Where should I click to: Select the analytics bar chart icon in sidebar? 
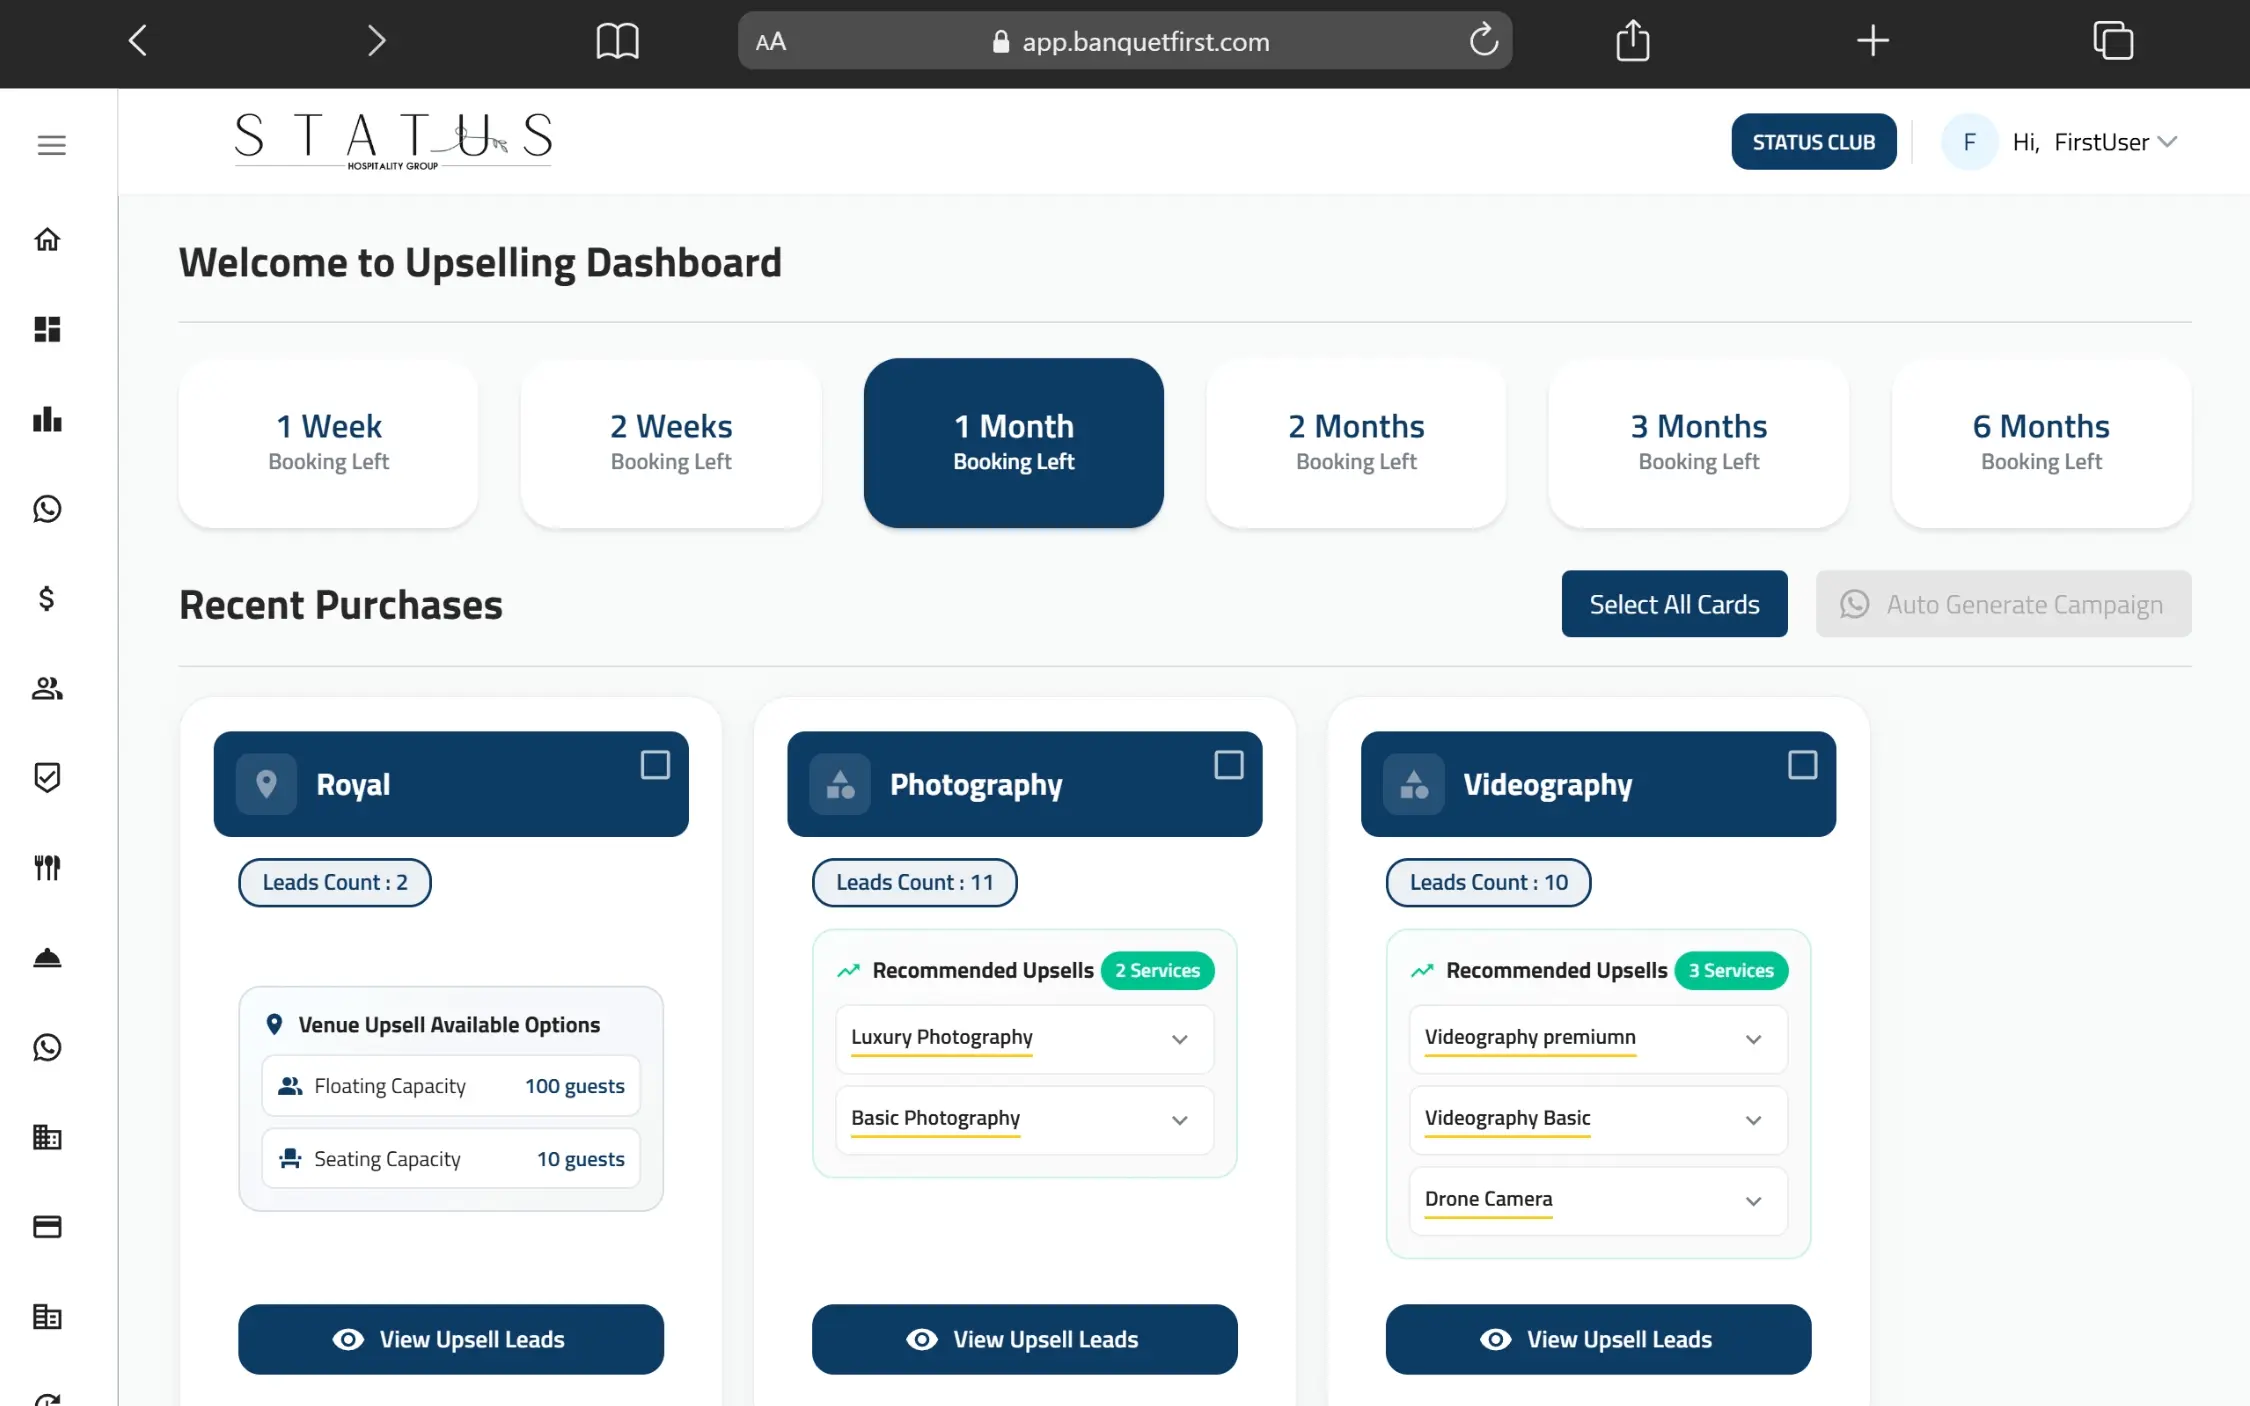pos(47,420)
